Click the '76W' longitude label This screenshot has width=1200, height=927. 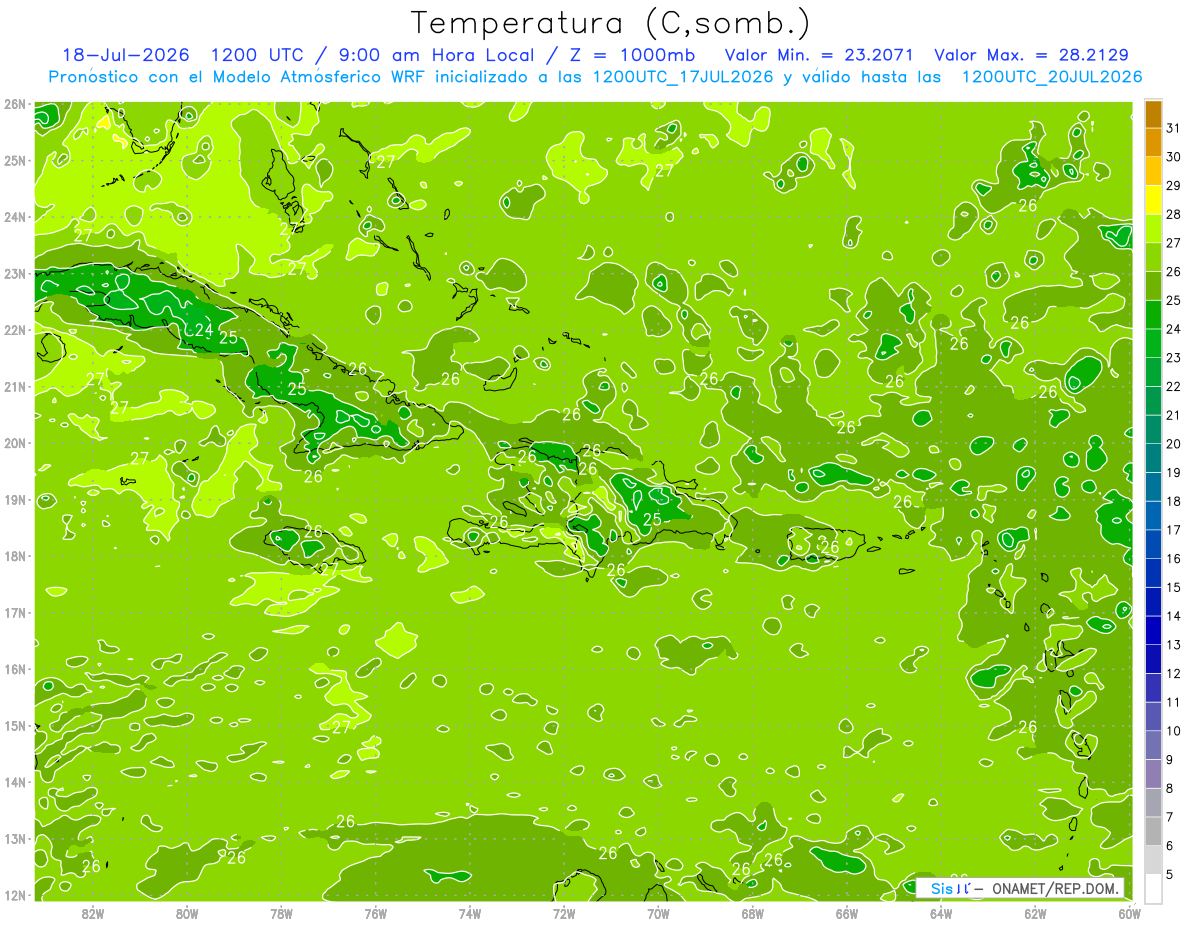pyautogui.click(x=375, y=912)
